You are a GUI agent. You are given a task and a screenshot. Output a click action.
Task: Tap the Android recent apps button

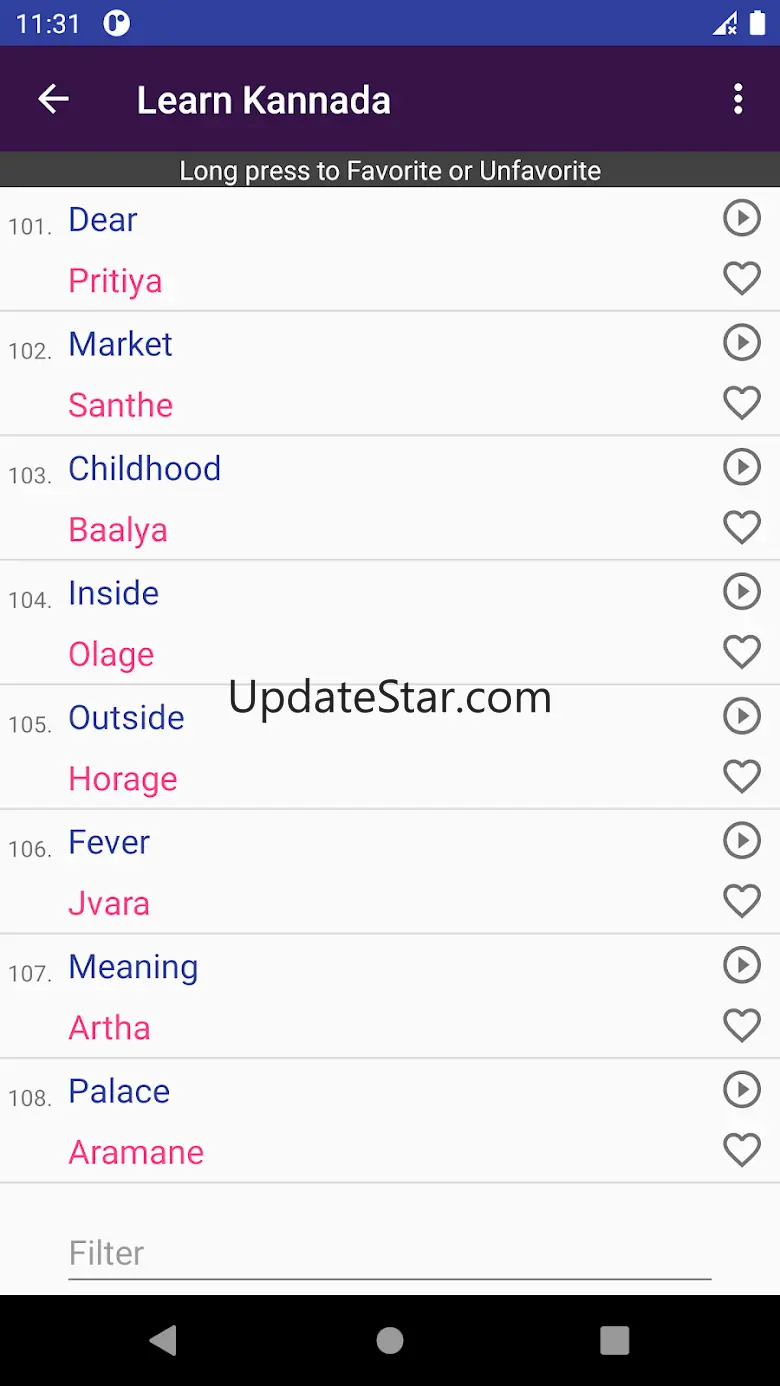[x=614, y=1340]
